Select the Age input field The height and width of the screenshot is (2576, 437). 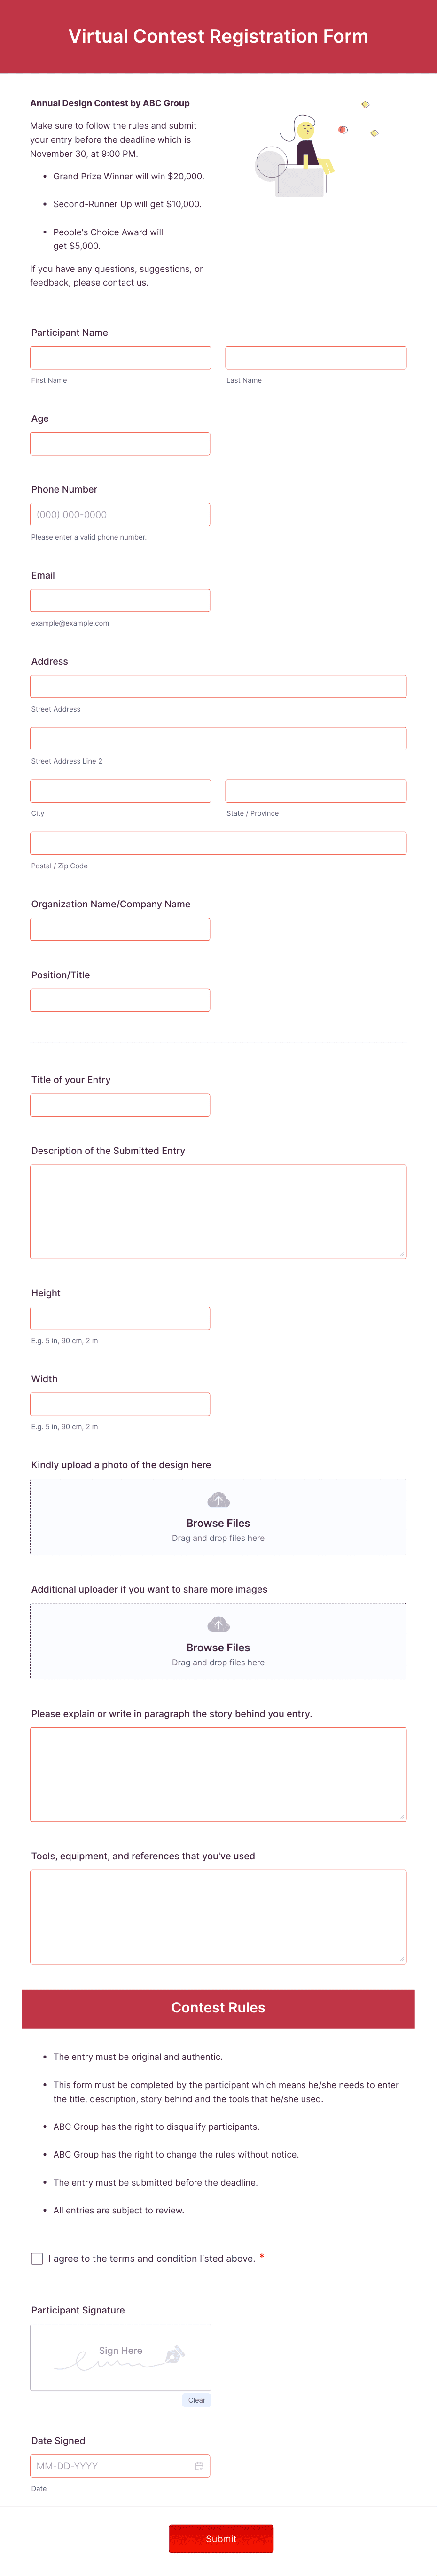coord(120,443)
